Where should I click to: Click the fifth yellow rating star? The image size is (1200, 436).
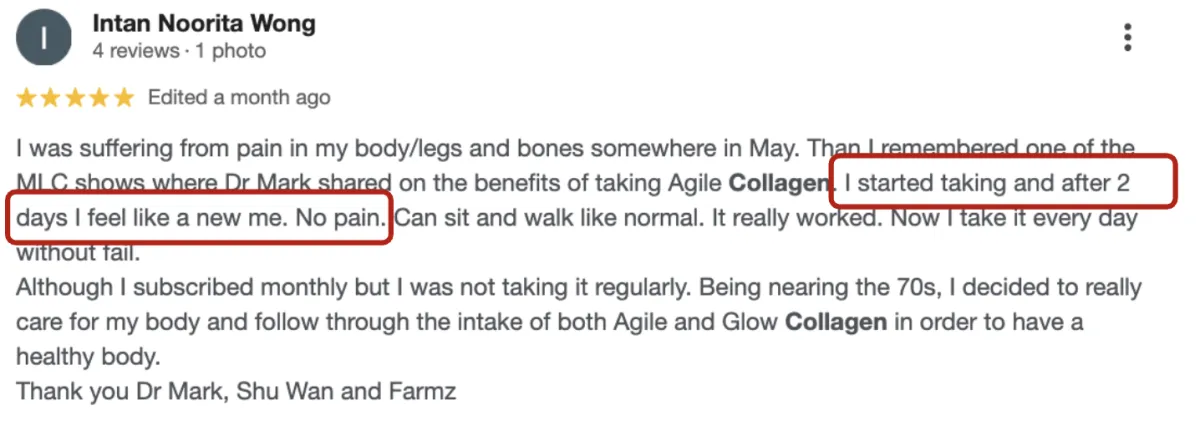123,98
